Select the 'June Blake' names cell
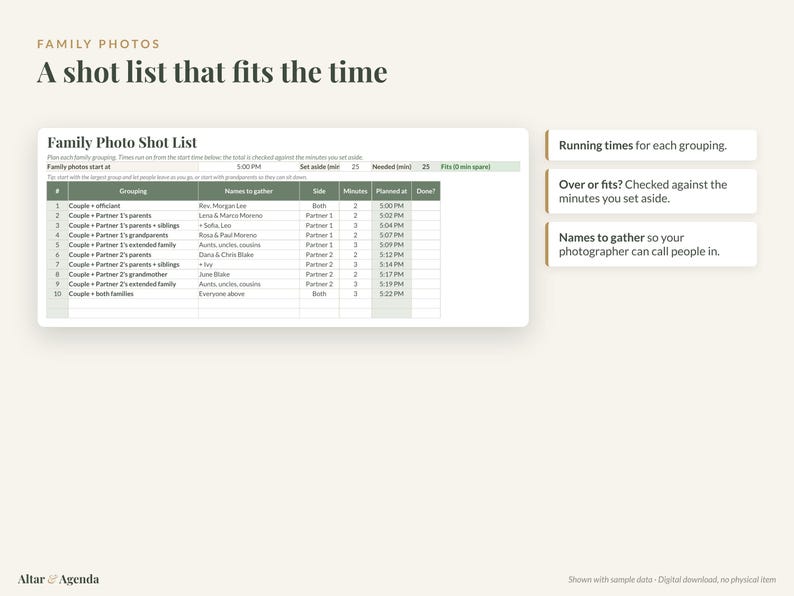794x596 pixels. 249,274
